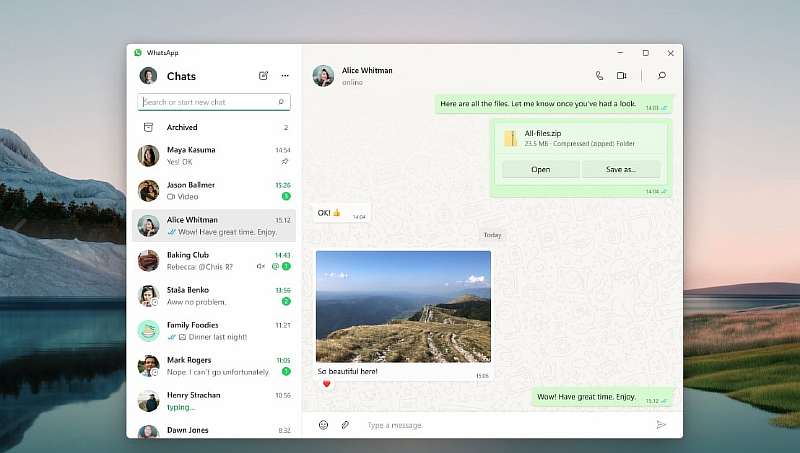The height and width of the screenshot is (453, 800).
Task: Open the three-dot menu beside Chats
Action: coord(285,76)
